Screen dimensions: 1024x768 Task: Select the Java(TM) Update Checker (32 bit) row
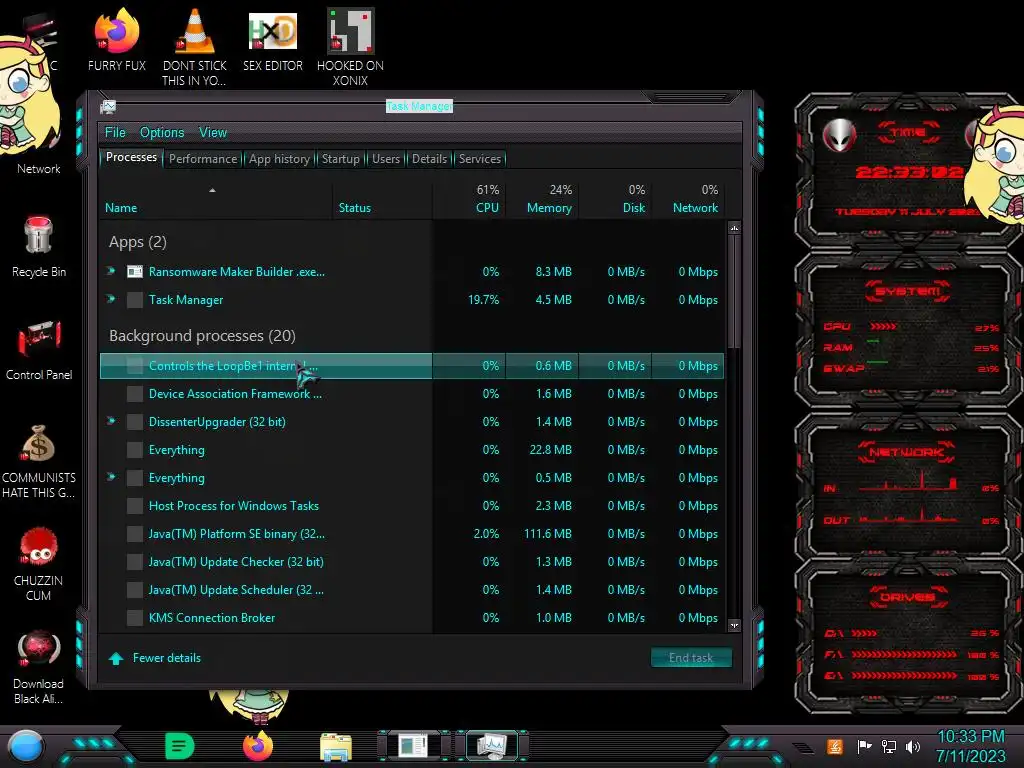coord(412,562)
